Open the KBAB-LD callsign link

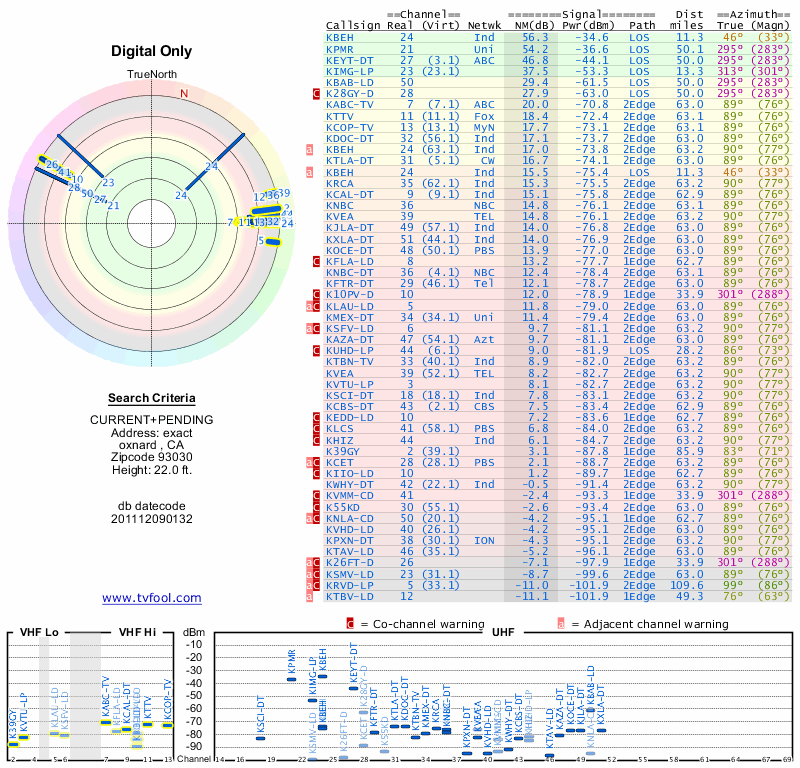click(350, 83)
